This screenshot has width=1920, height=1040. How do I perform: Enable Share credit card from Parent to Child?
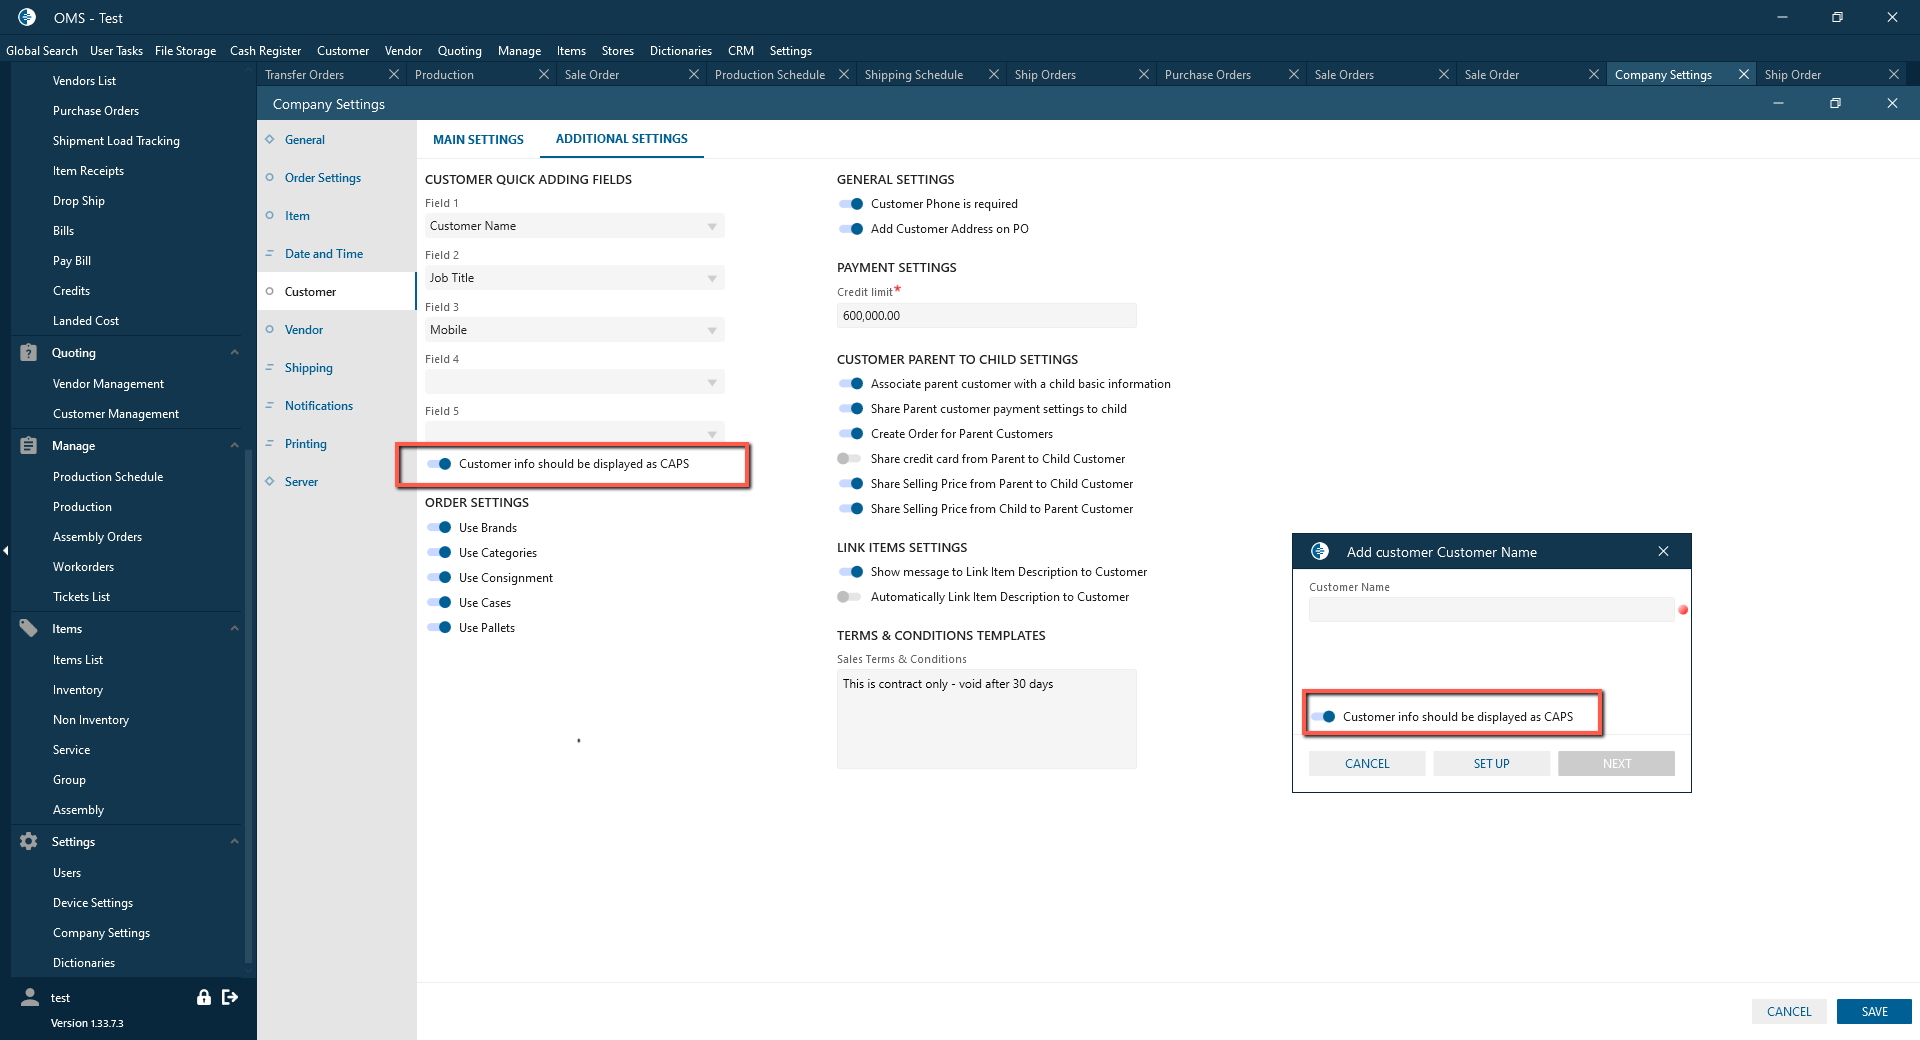point(849,459)
